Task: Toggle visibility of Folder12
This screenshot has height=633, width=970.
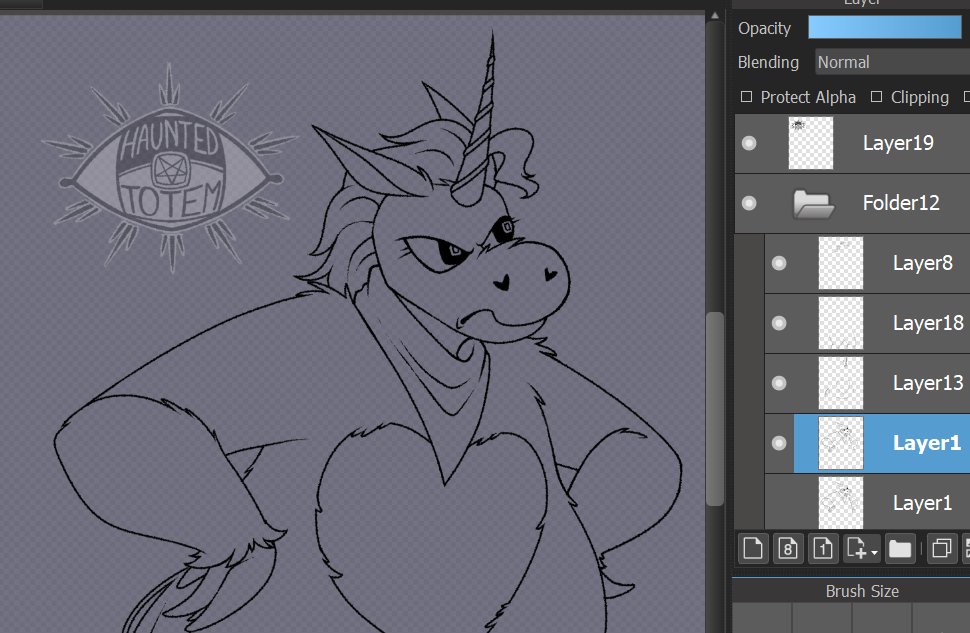Action: [749, 203]
